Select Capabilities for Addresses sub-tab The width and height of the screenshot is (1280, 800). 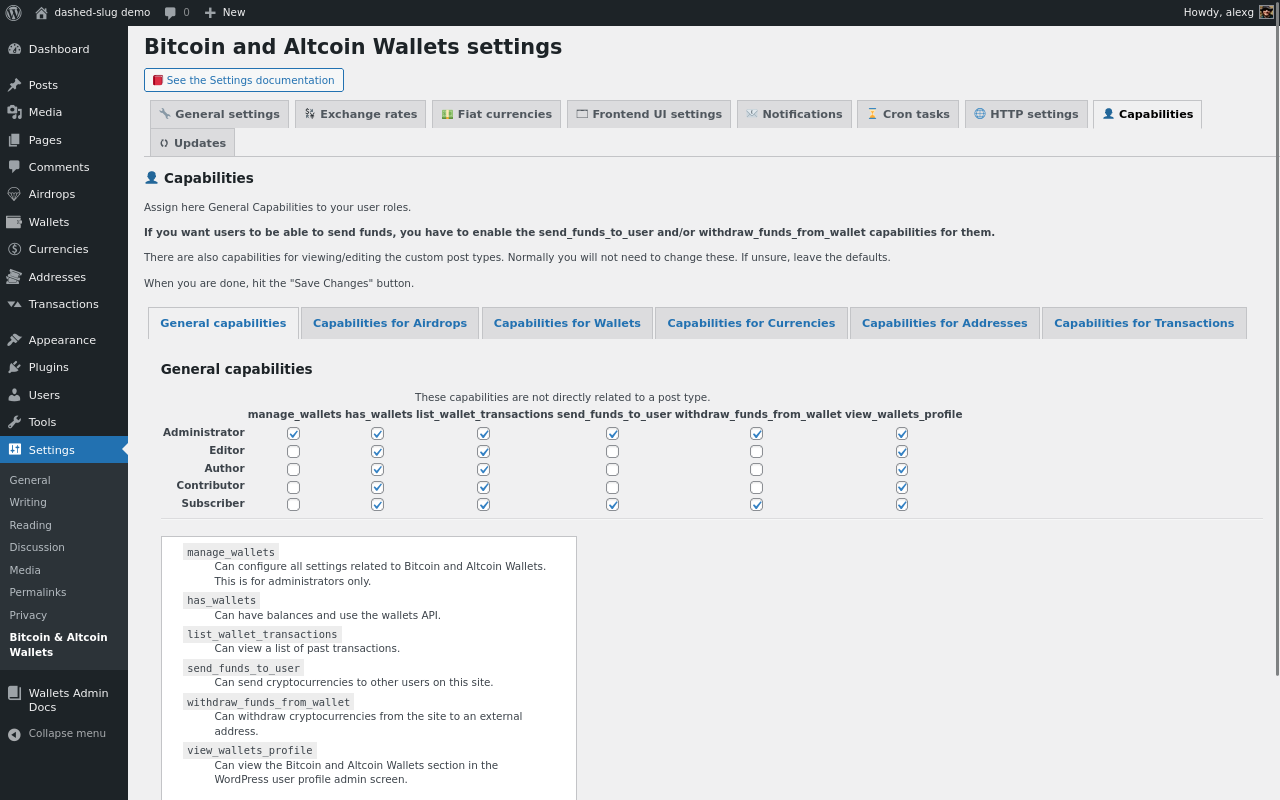click(944, 323)
